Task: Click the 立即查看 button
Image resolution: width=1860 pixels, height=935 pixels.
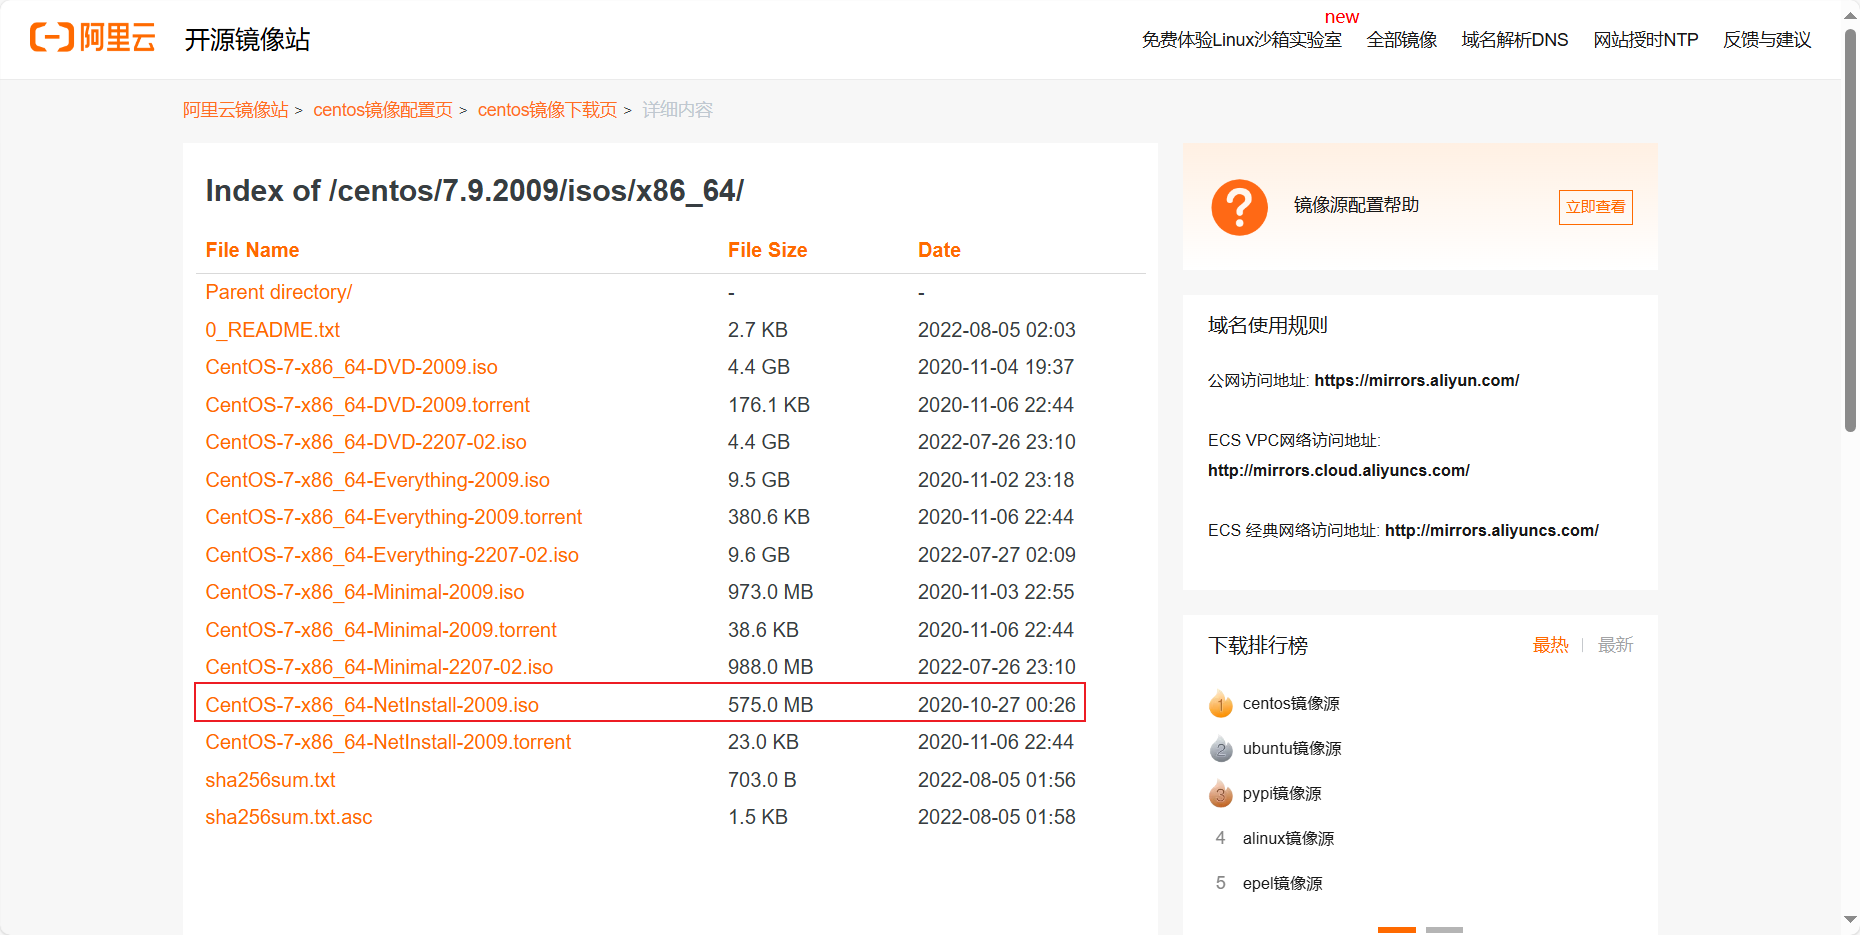Action: point(1595,207)
